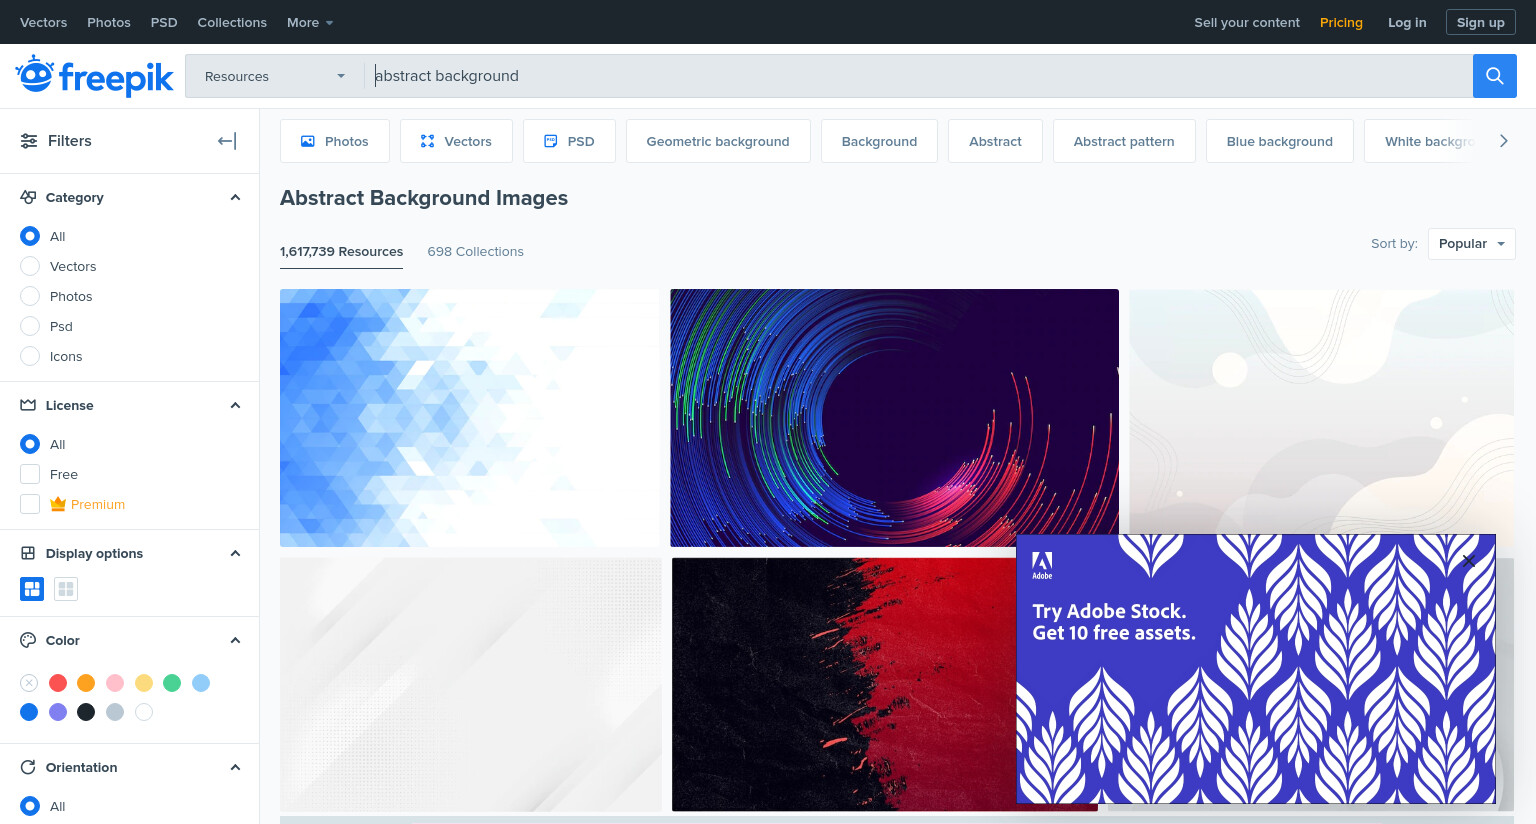Click Sell your content link
The image size is (1536, 824).
1247,22
